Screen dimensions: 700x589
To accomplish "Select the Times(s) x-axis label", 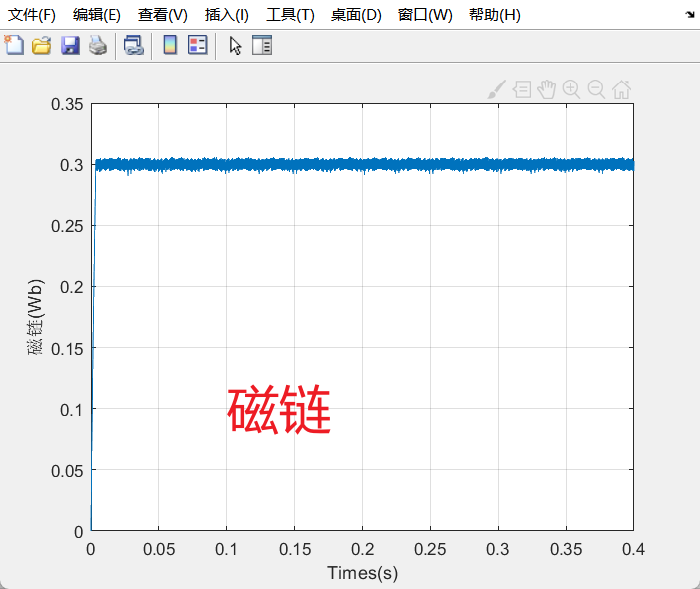I will 362,573.
